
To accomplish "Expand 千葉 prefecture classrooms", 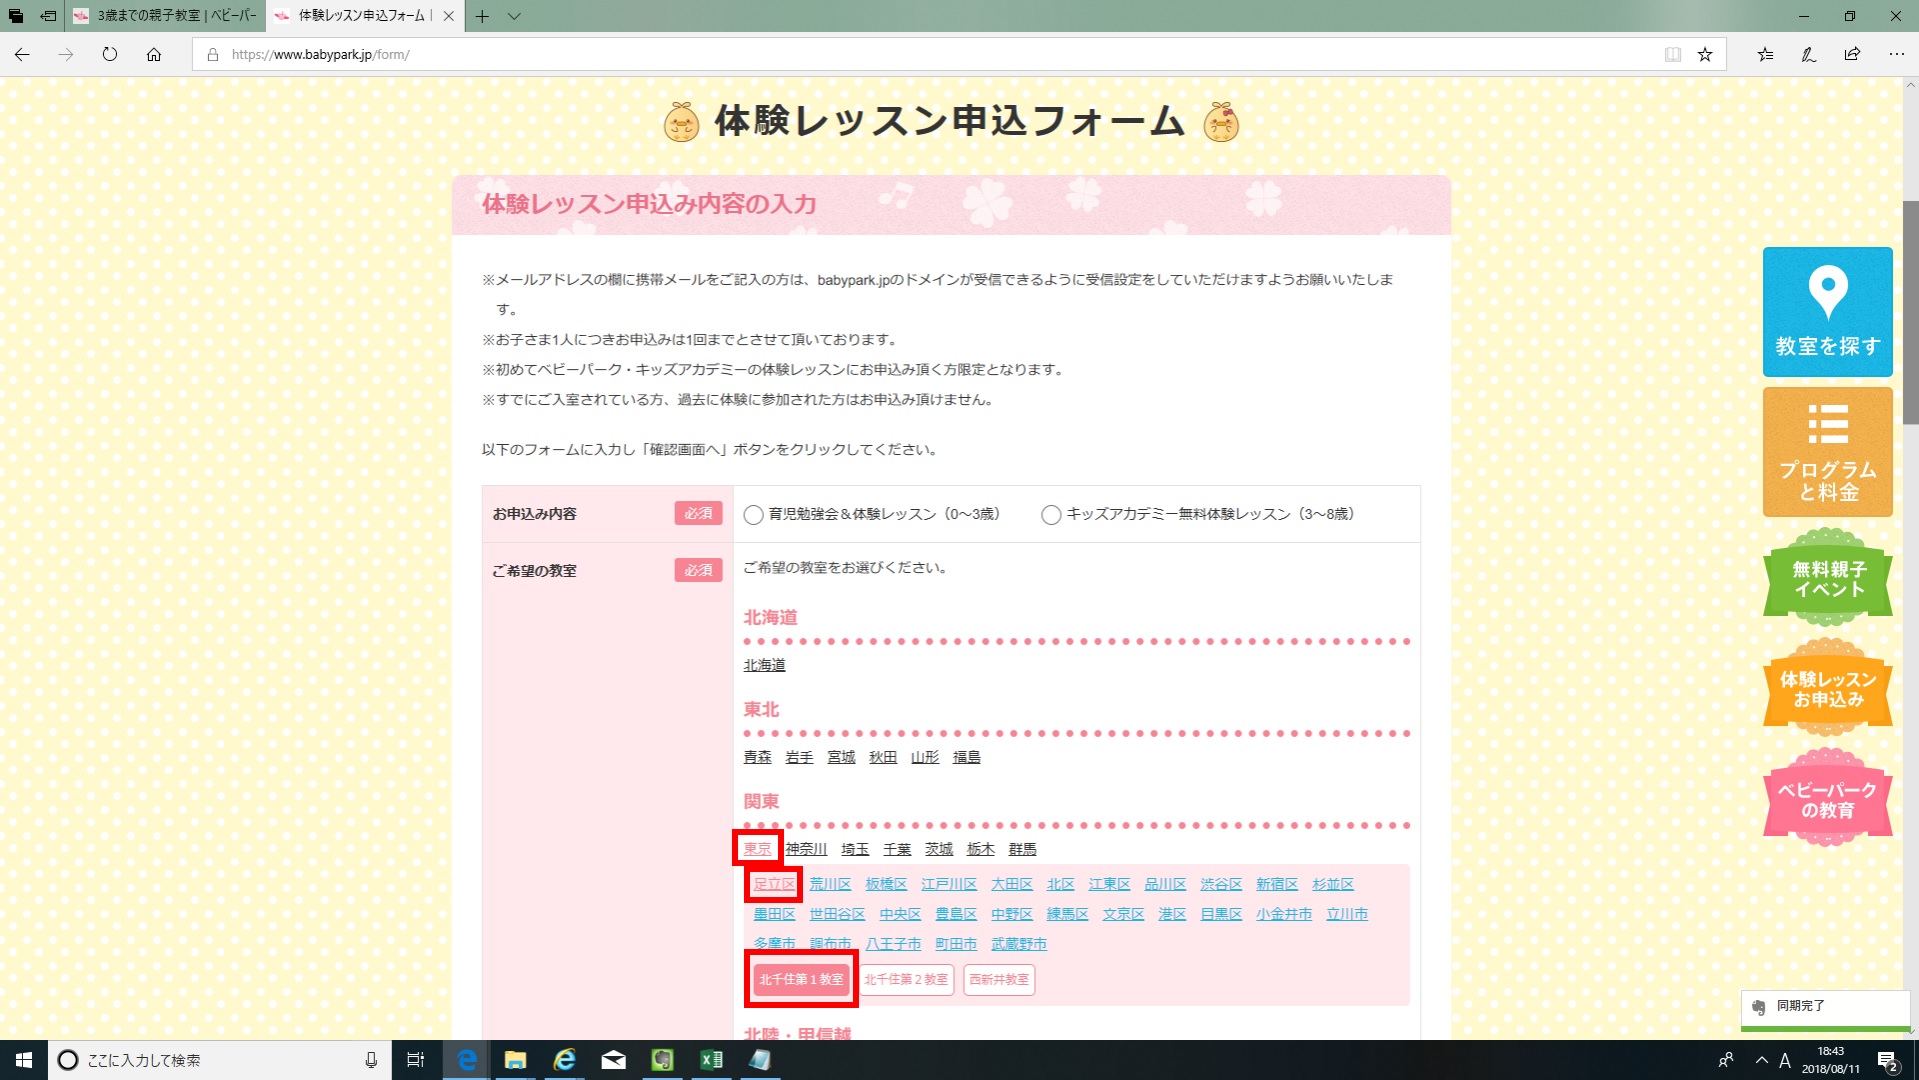I will (x=897, y=850).
